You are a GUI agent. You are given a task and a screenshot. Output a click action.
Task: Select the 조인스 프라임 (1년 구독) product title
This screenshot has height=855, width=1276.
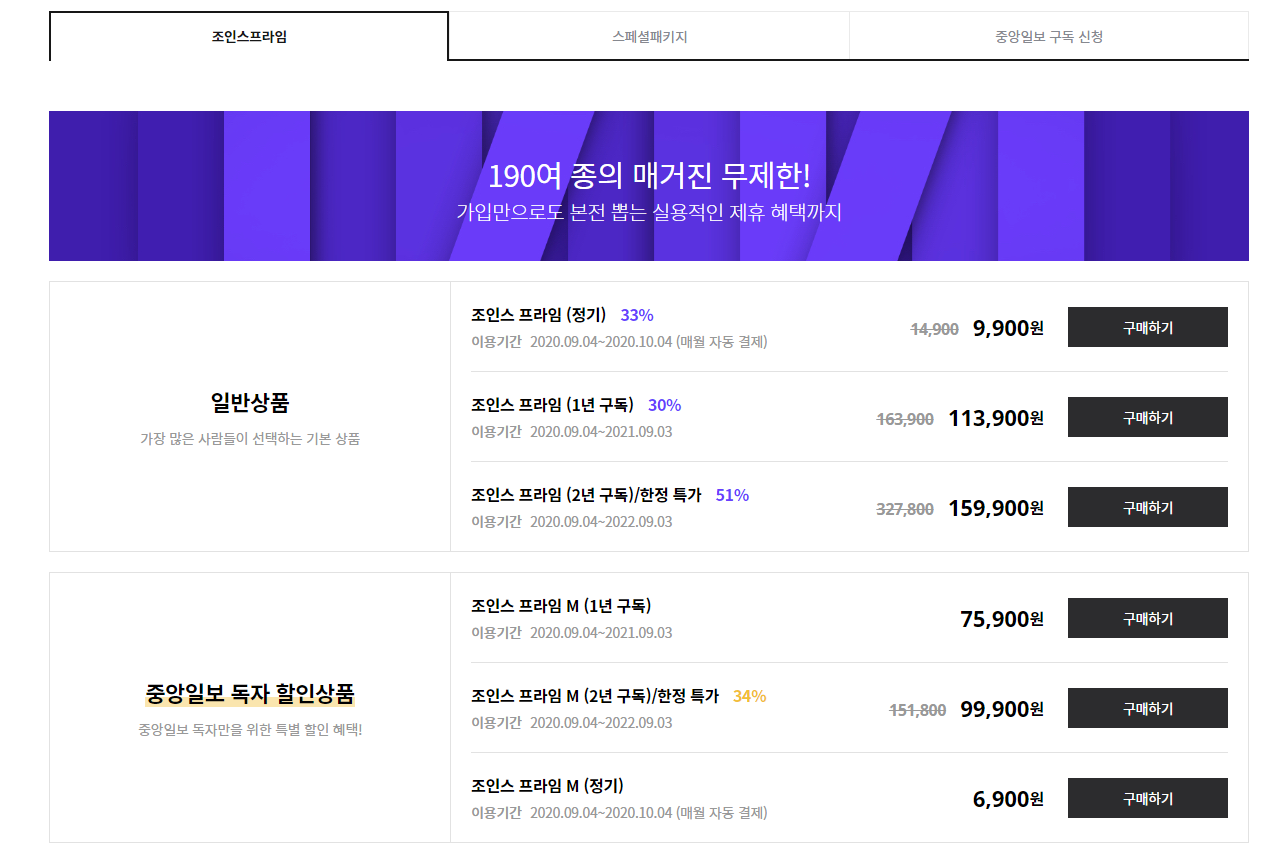tap(553, 405)
